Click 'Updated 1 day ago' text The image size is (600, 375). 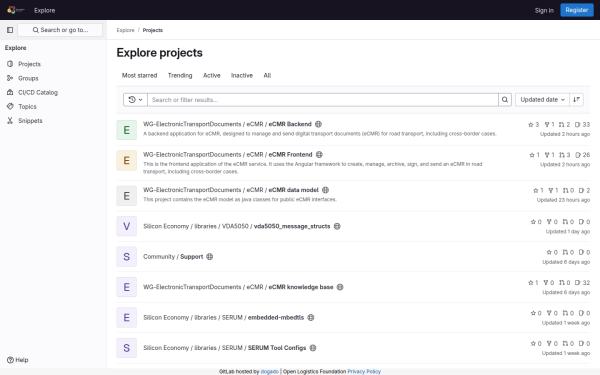[568, 232]
